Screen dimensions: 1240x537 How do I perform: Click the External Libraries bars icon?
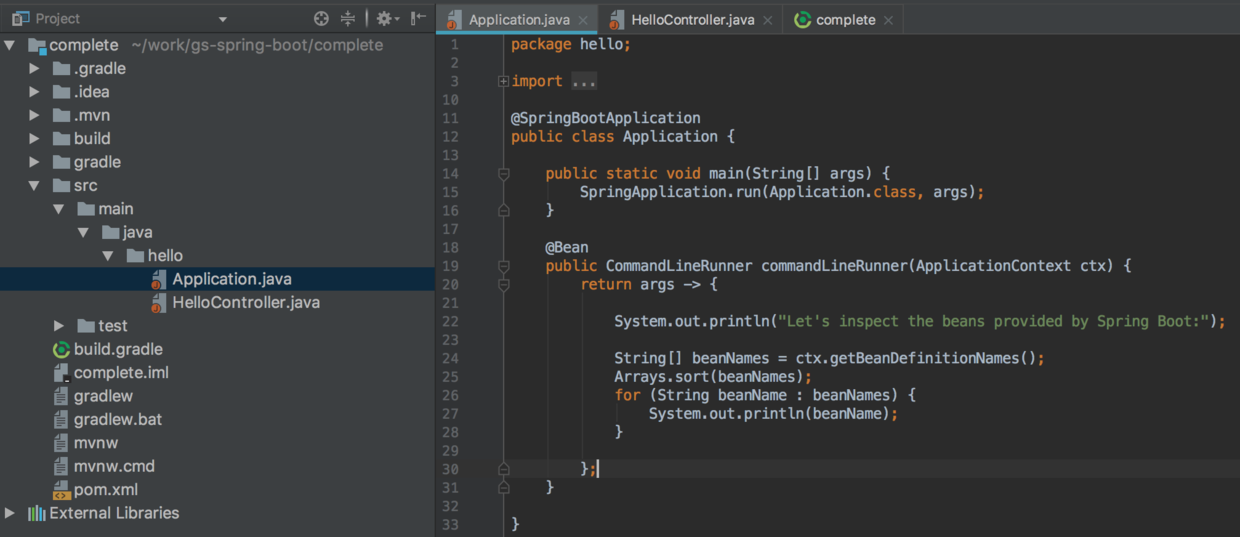[37, 513]
